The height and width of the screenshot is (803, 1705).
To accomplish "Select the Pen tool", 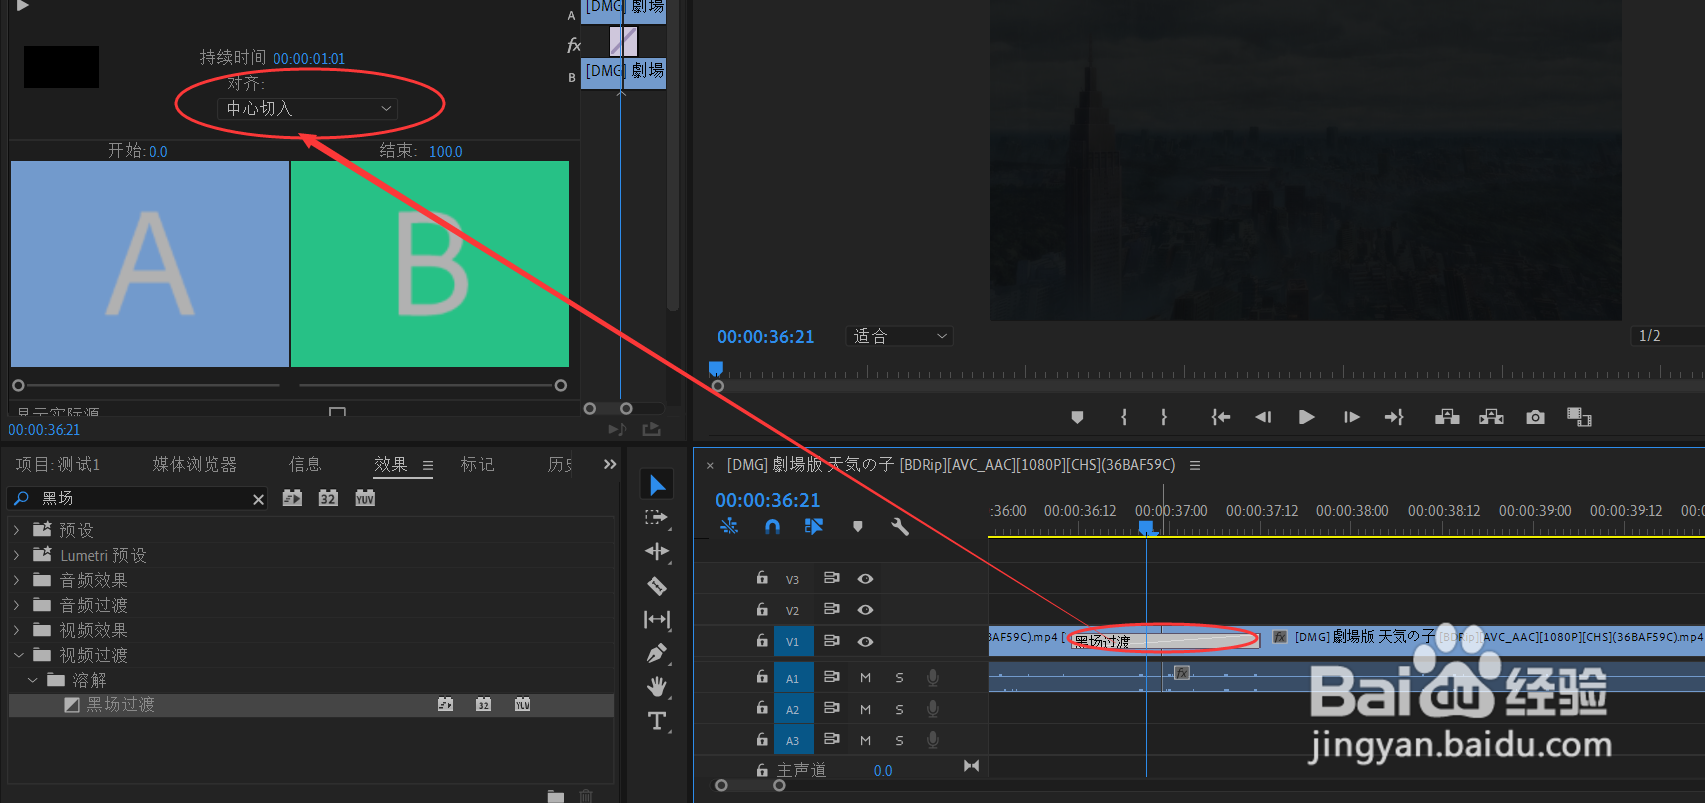I will tap(657, 653).
